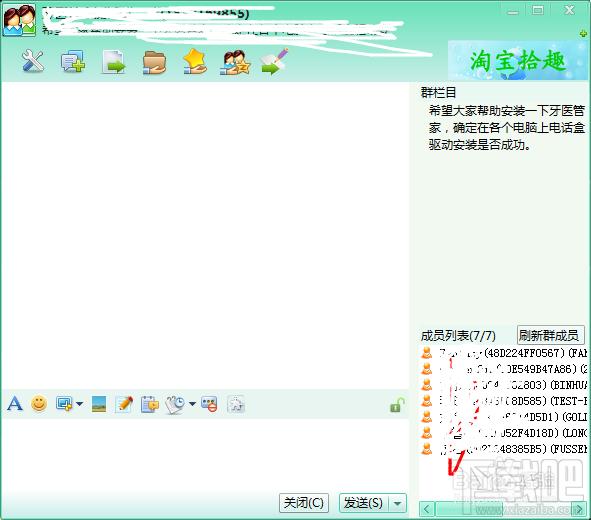This screenshot has width=591, height=520.
Task: Click the 关闭(C) button
Action: (x=304, y=503)
